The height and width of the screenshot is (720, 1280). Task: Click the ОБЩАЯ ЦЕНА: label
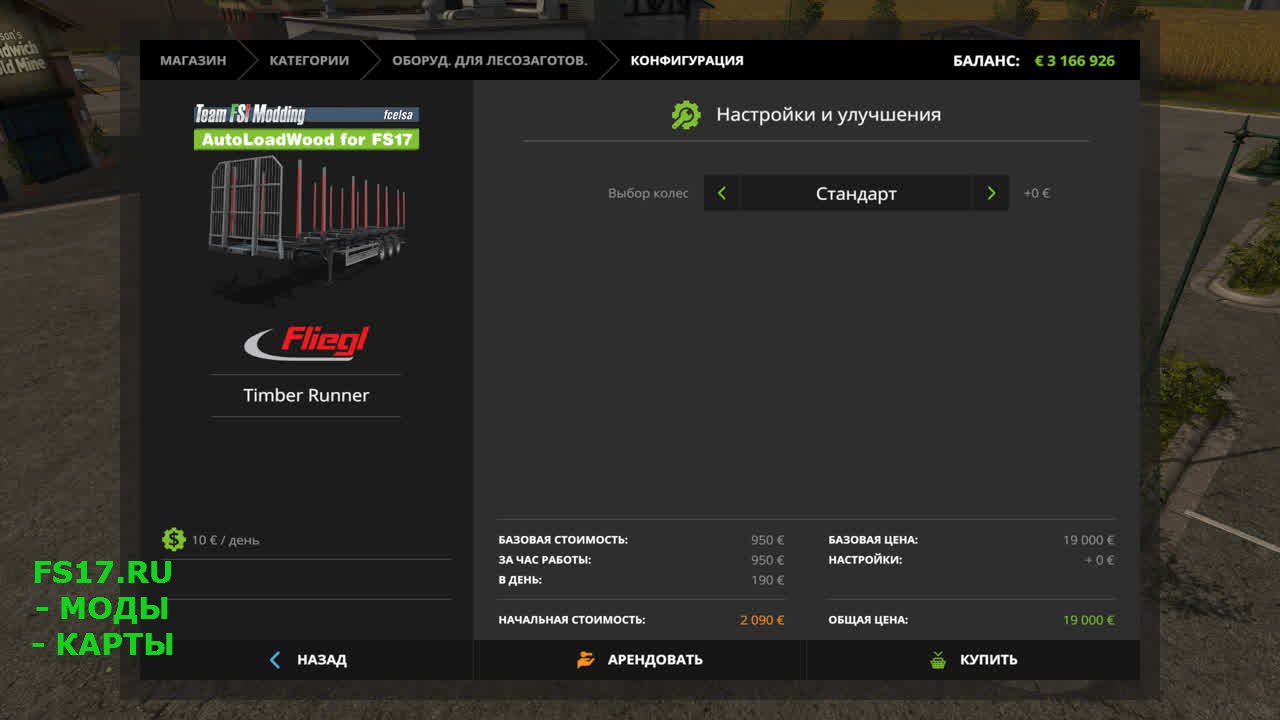coord(868,620)
